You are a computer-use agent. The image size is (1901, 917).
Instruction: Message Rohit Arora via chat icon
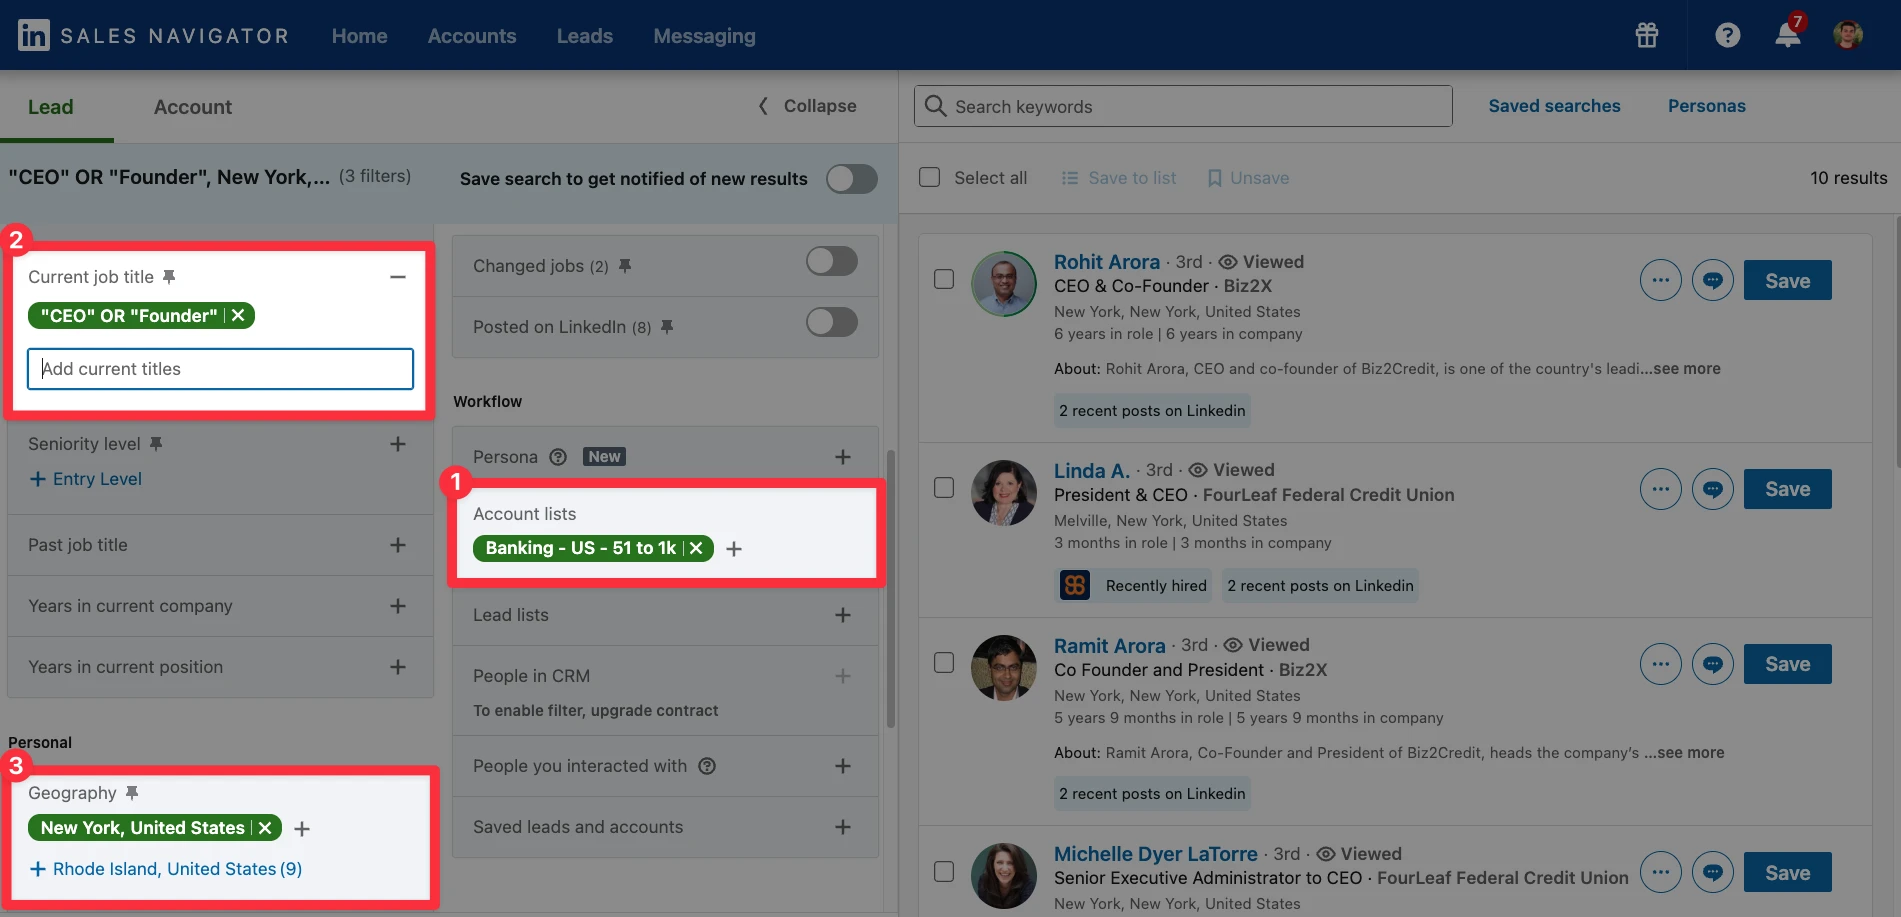pos(1712,281)
